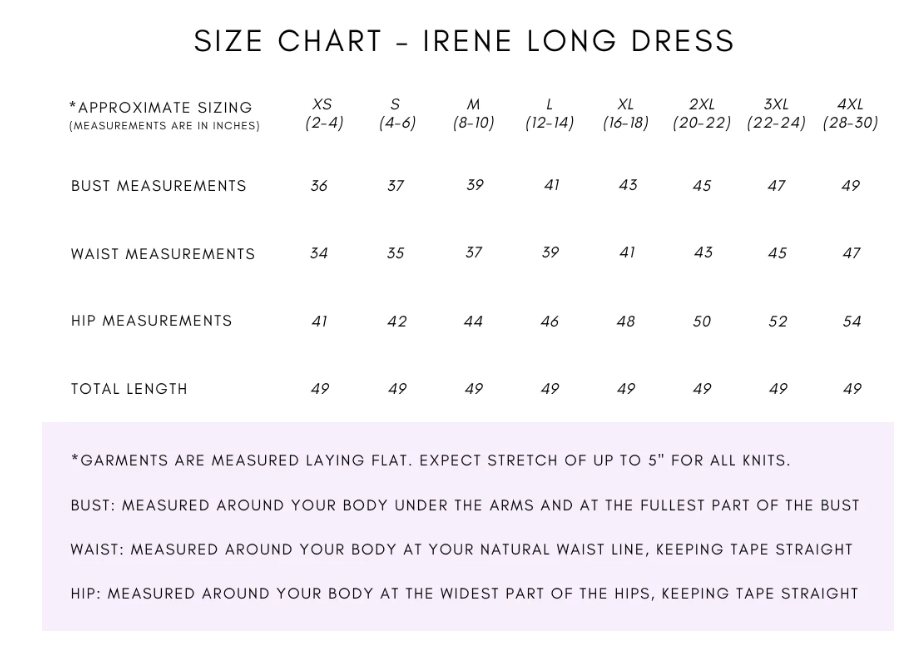The width and height of the screenshot is (914, 660).
Task: Click the M waist measurement value 37
Action: tap(474, 253)
